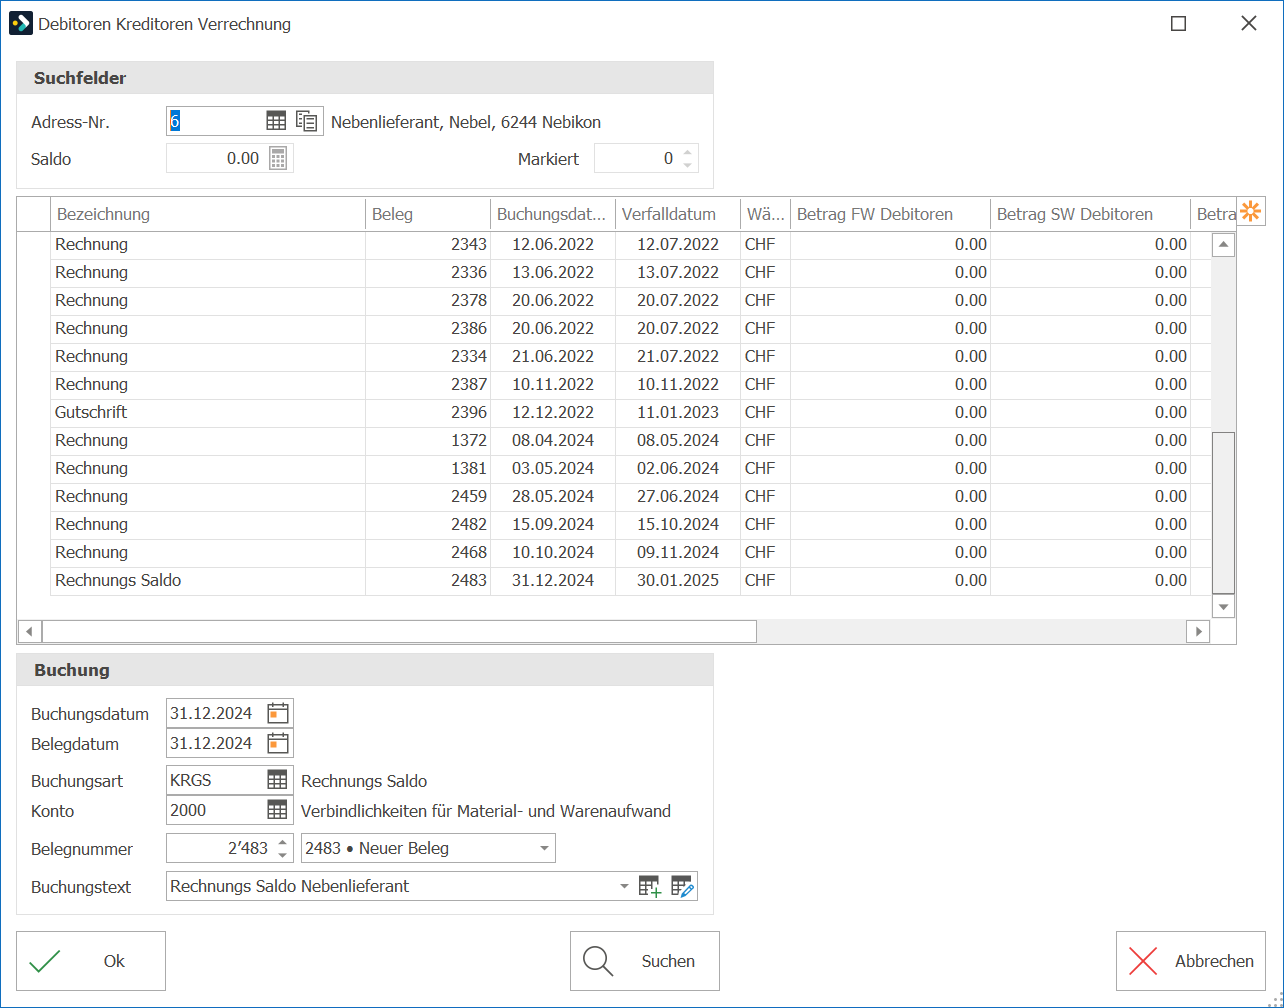
Task: Click the Verfalldatum cell 09.11.2024
Action: tap(678, 552)
